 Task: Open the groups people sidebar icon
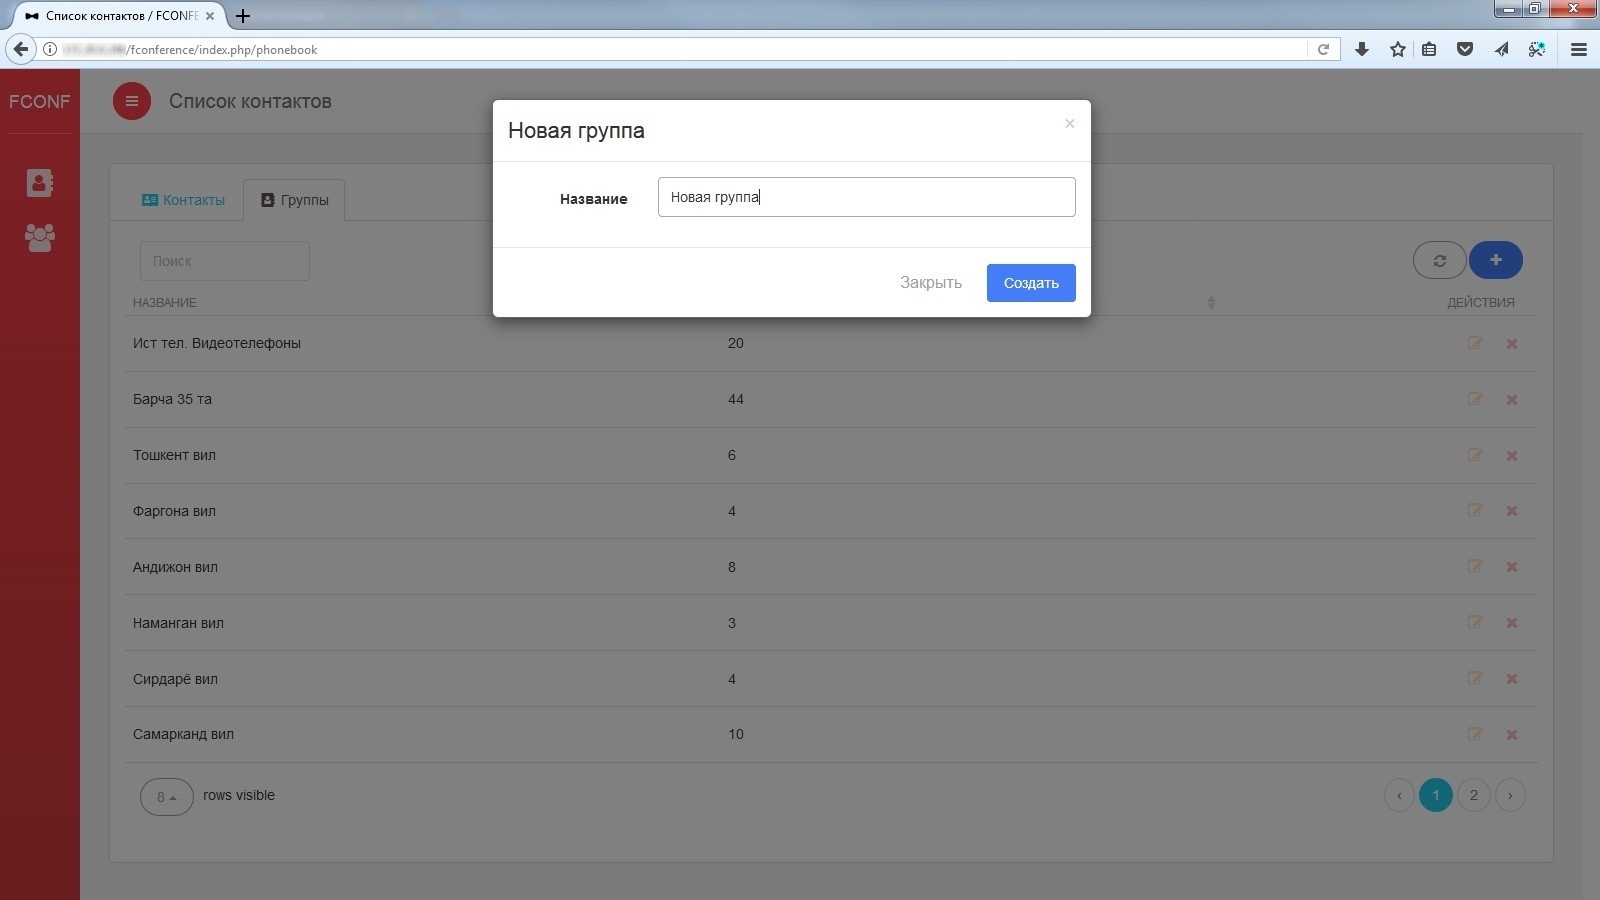tap(40, 237)
